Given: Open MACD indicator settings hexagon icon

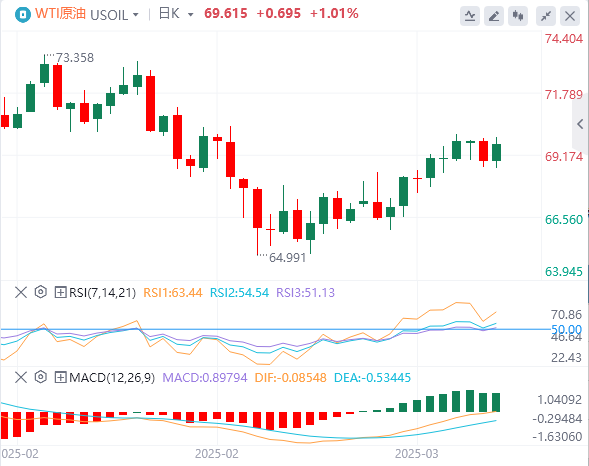Looking at the screenshot, I should (x=41, y=377).
